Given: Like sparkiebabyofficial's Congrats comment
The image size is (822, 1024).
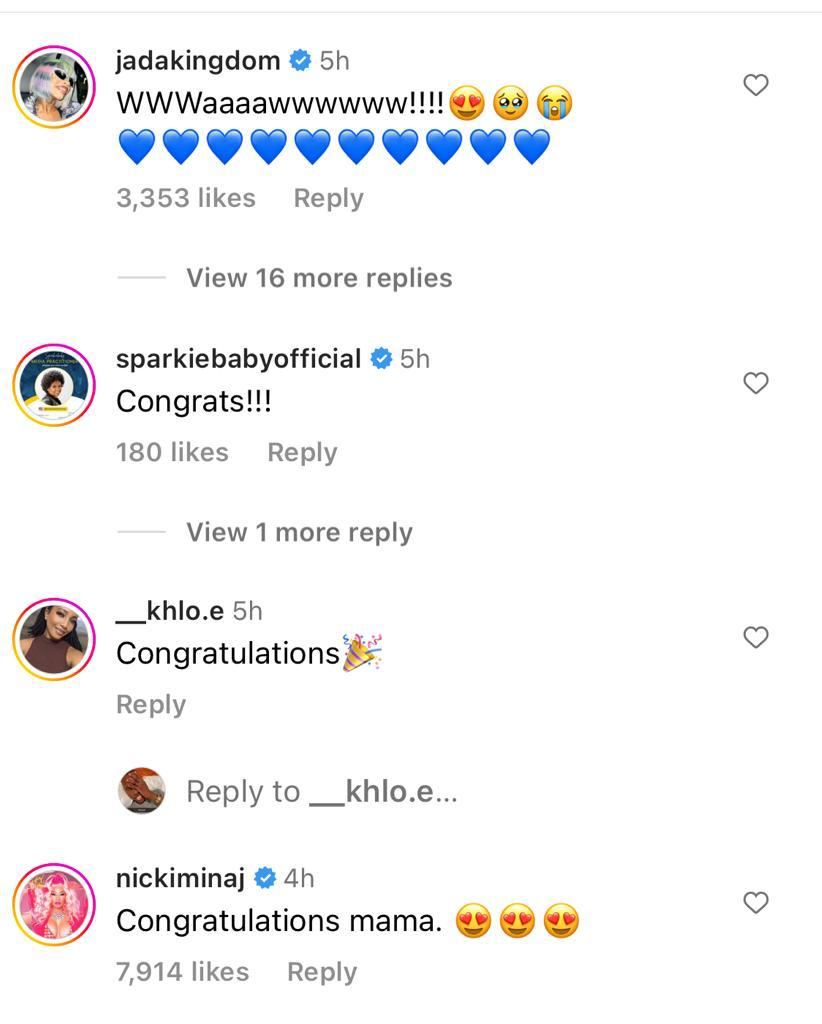Looking at the screenshot, I should (x=756, y=383).
